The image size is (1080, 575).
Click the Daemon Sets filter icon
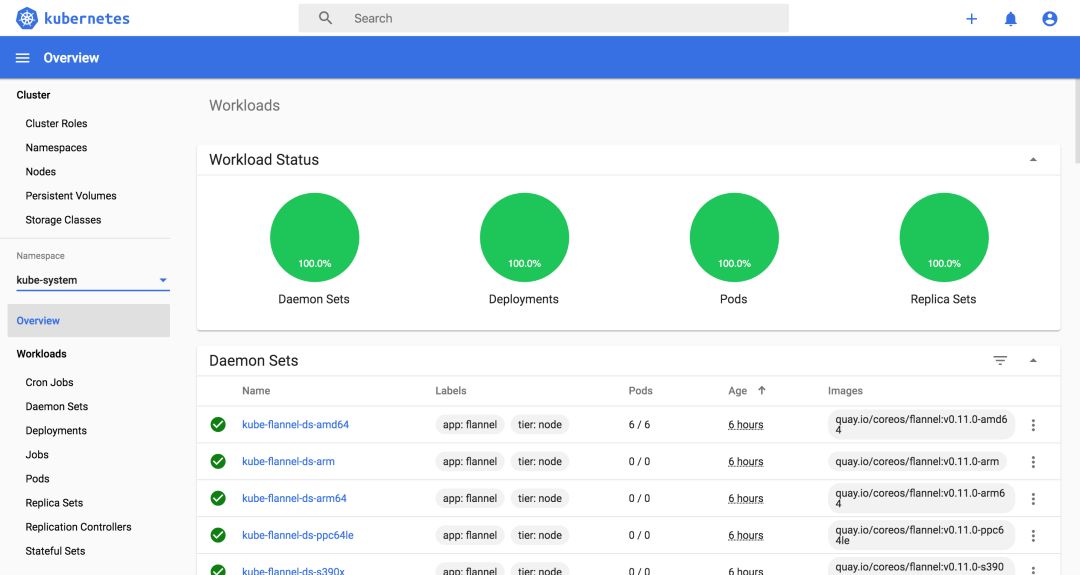tap(1000, 360)
